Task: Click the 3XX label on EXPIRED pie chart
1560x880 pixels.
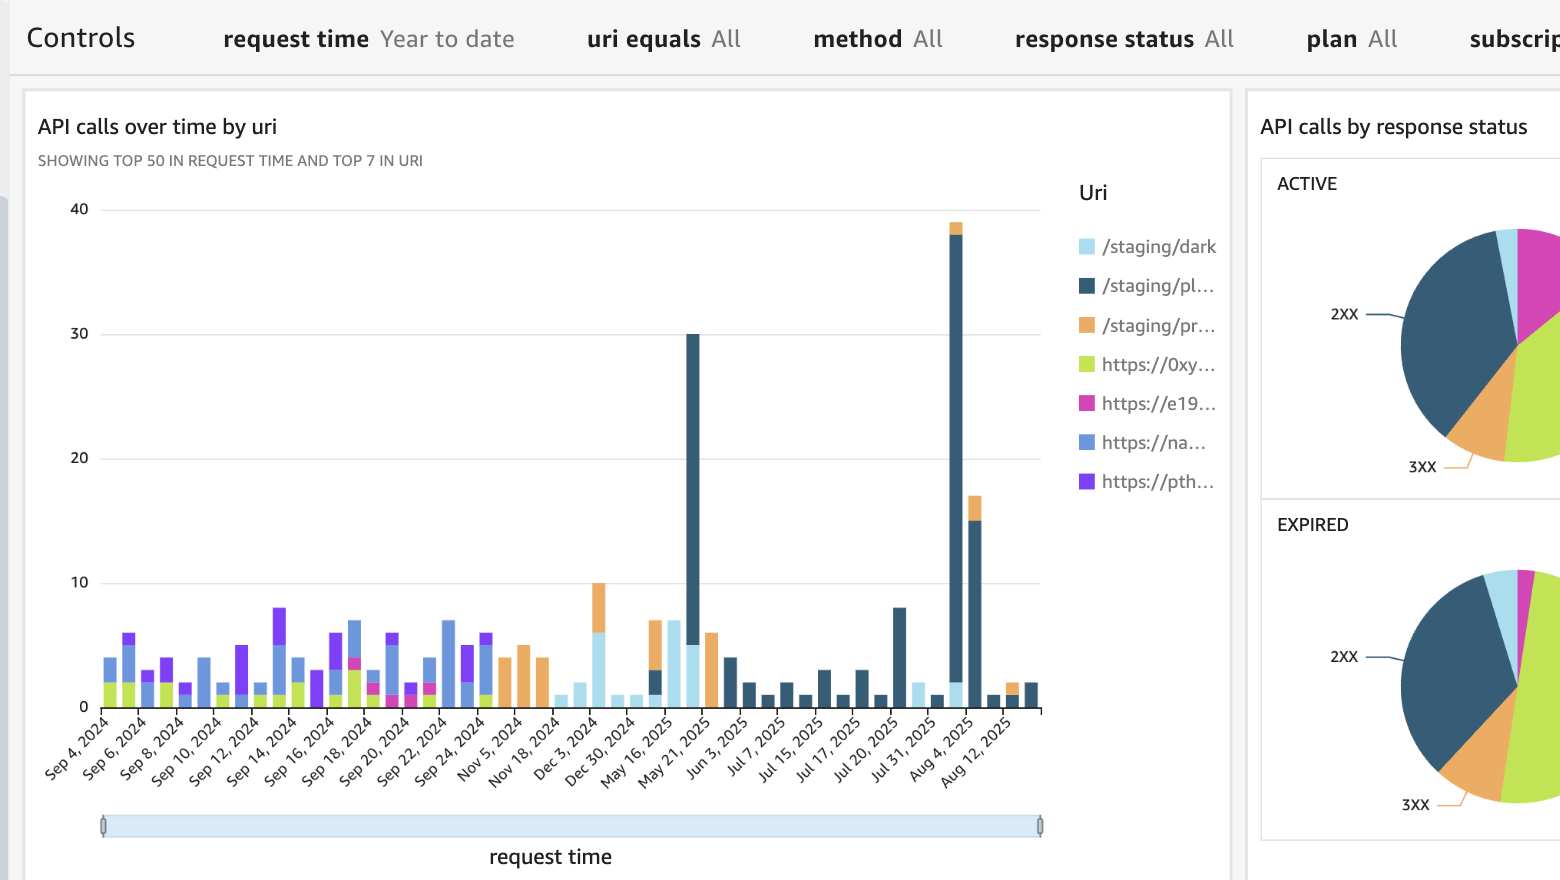Action: (x=1415, y=805)
